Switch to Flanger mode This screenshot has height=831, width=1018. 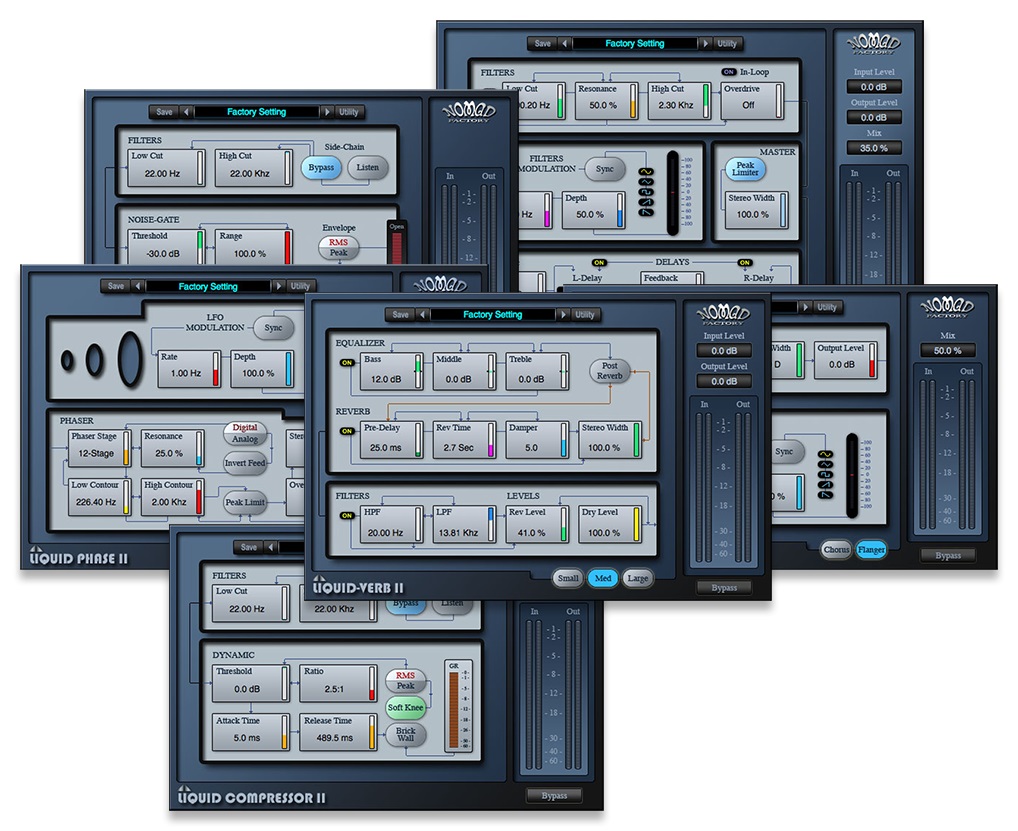click(871, 550)
